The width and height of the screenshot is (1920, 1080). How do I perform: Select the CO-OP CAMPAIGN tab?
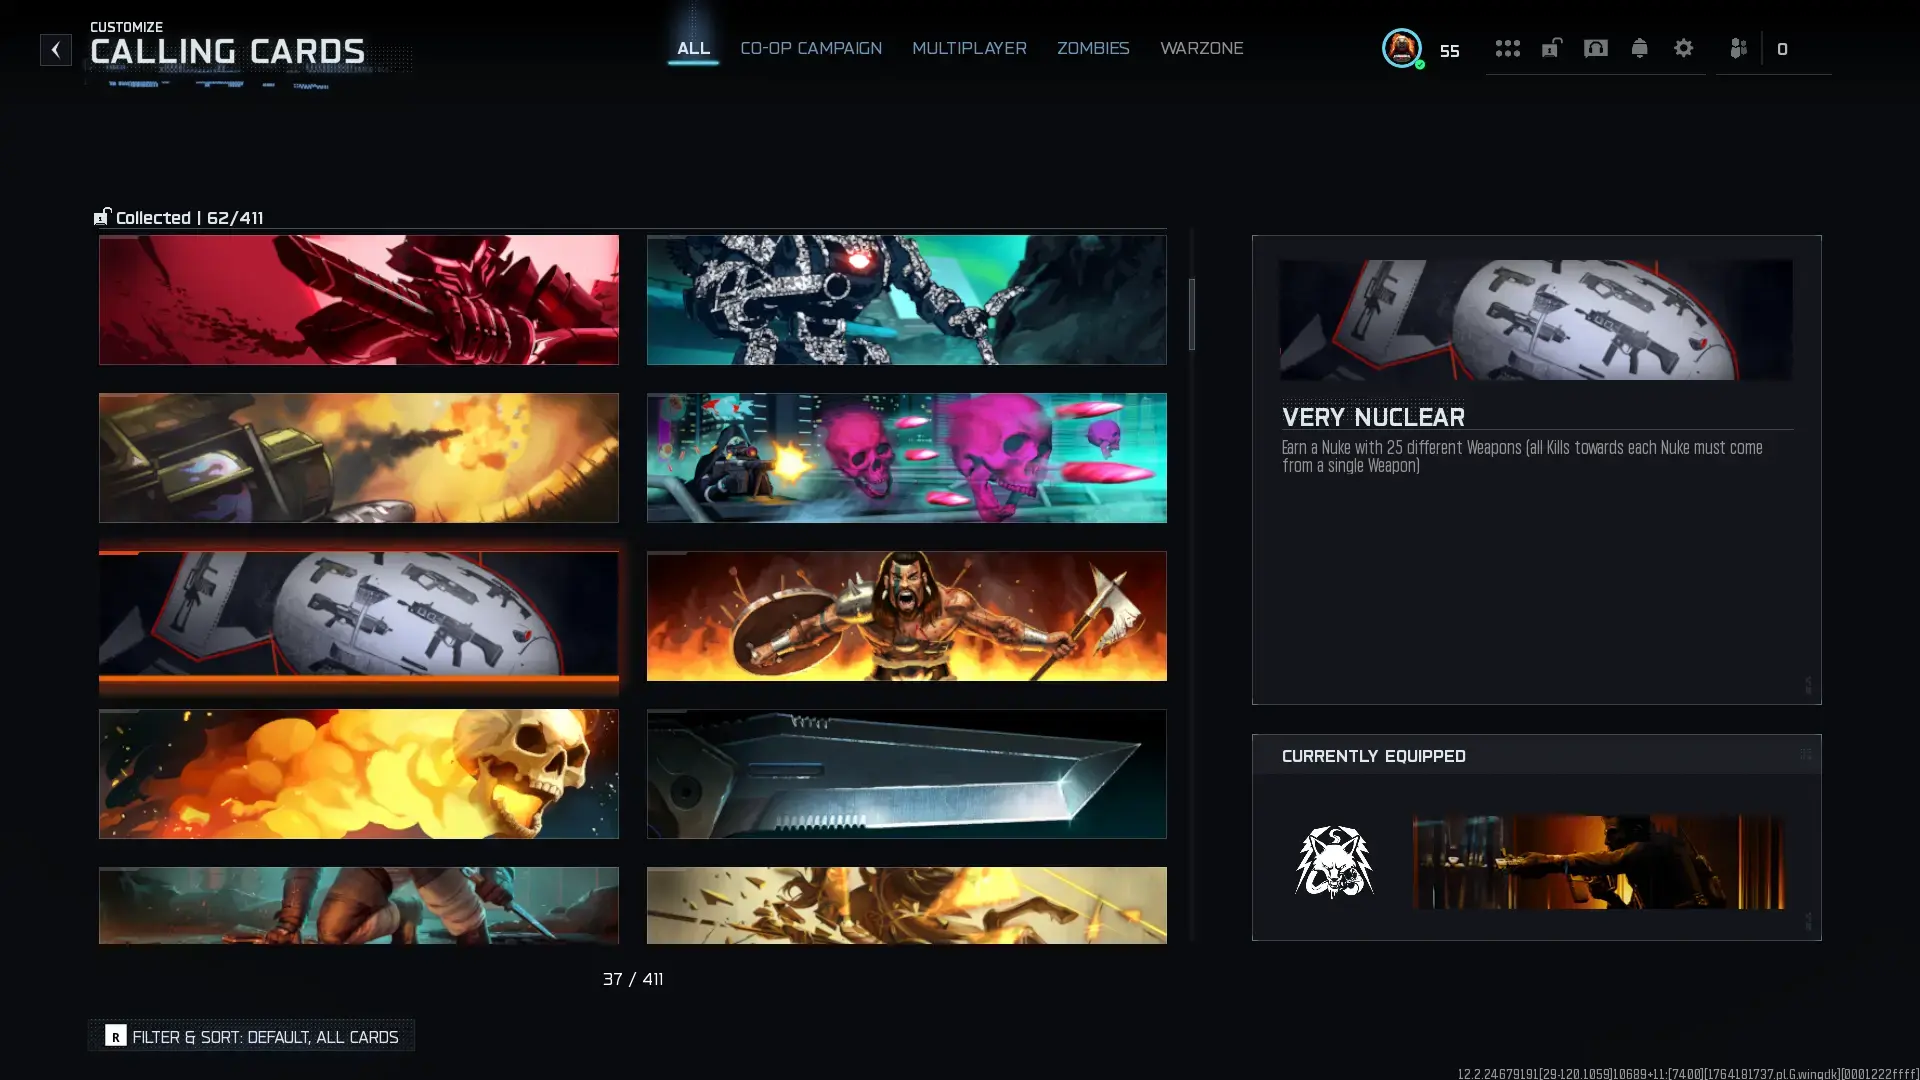[810, 48]
